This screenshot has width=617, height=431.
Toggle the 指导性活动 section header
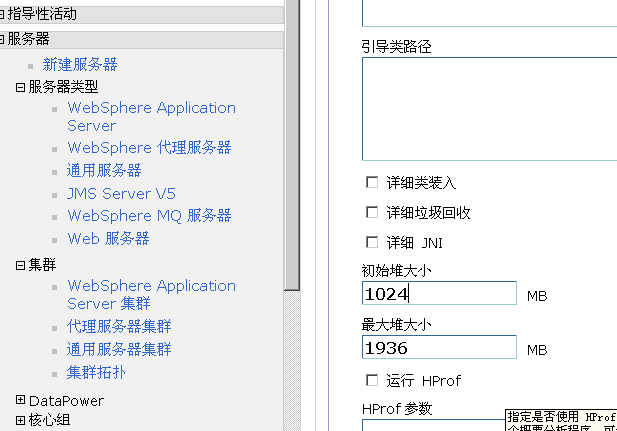click(2, 14)
